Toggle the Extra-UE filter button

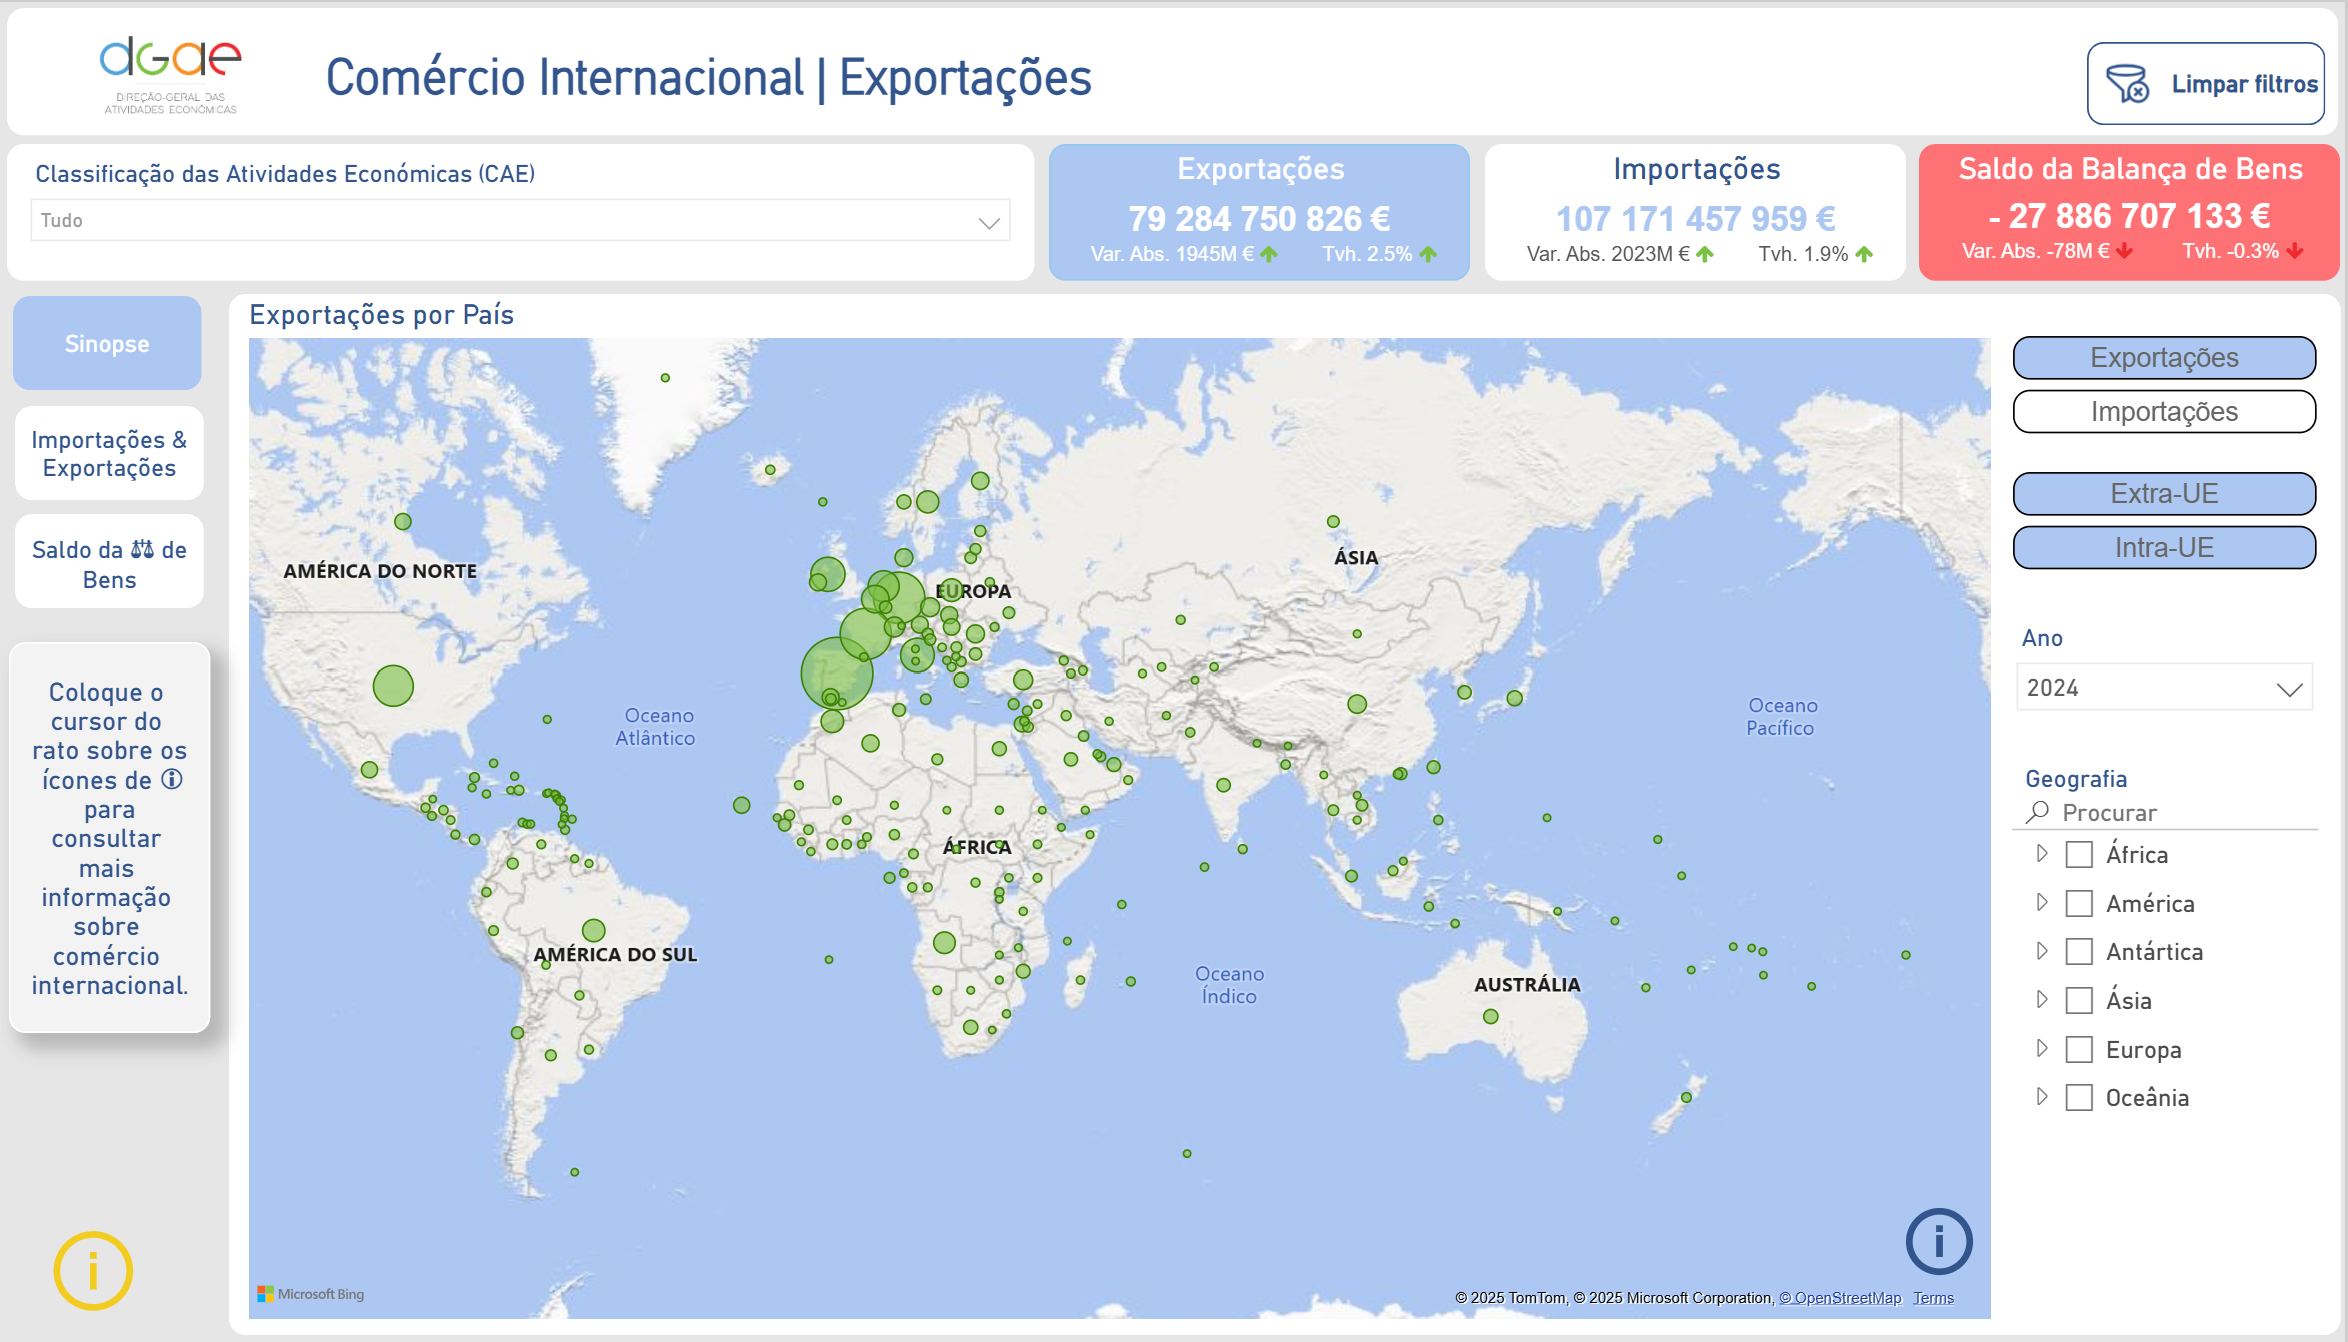(2163, 494)
